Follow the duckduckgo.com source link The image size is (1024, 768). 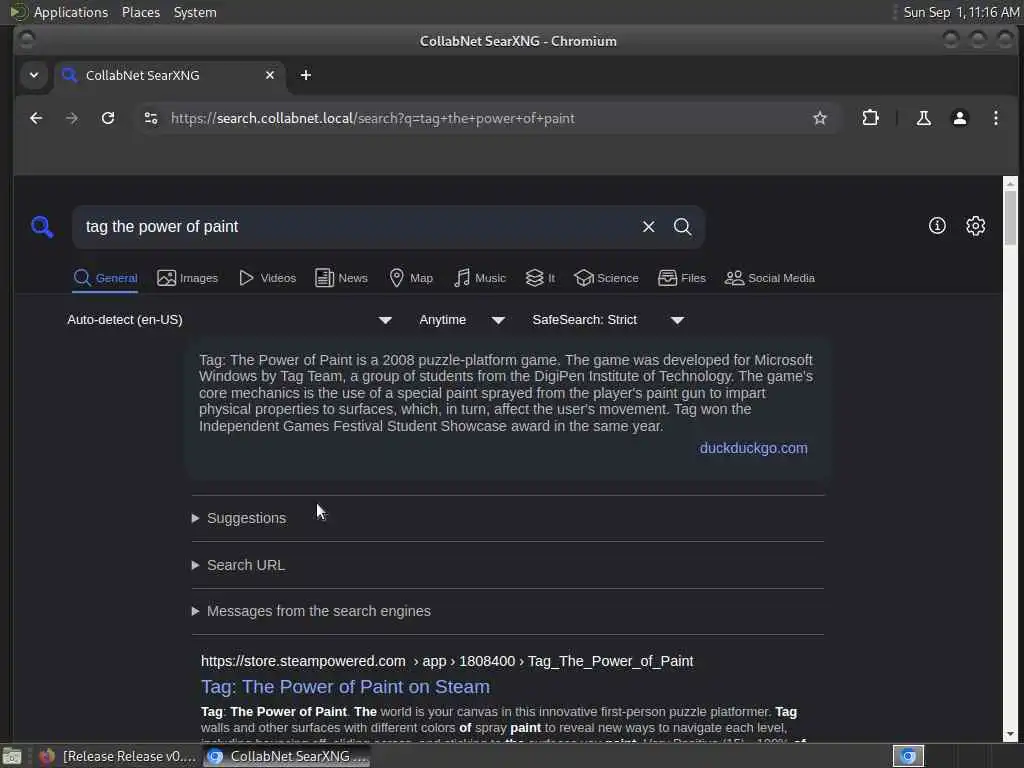coord(754,448)
